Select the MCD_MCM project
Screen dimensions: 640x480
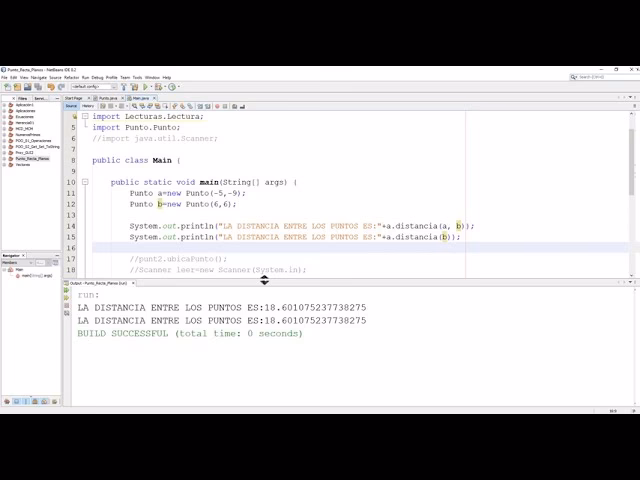pyautogui.click(x=24, y=129)
